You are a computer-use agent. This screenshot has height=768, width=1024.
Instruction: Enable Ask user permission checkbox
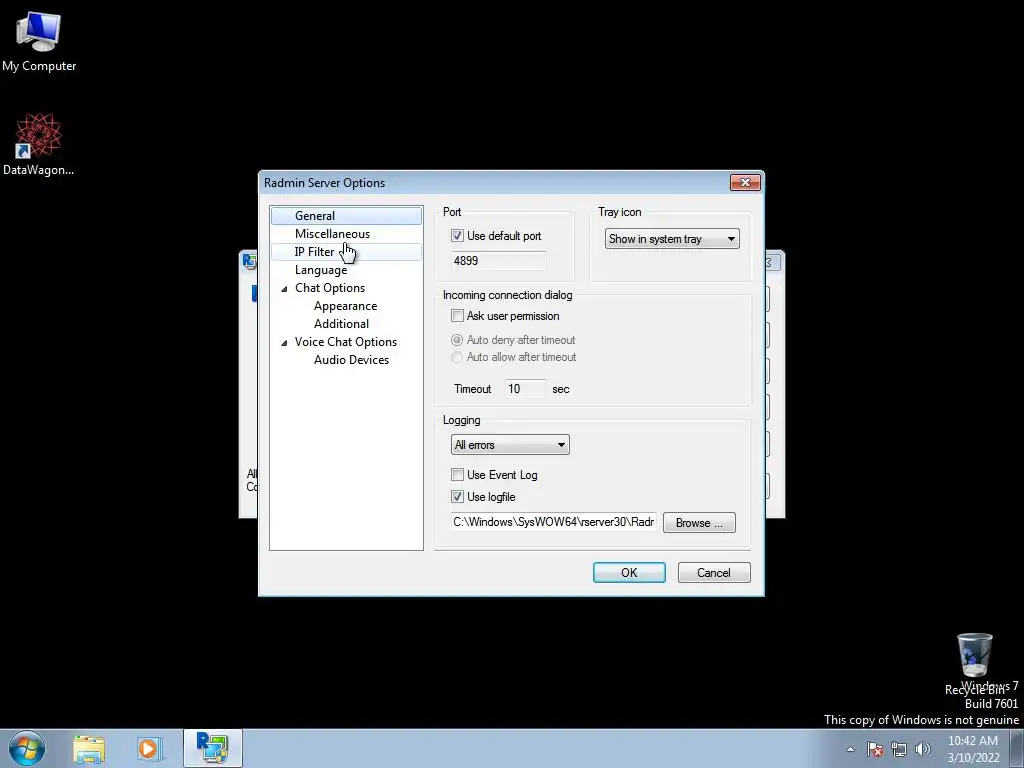pos(457,316)
